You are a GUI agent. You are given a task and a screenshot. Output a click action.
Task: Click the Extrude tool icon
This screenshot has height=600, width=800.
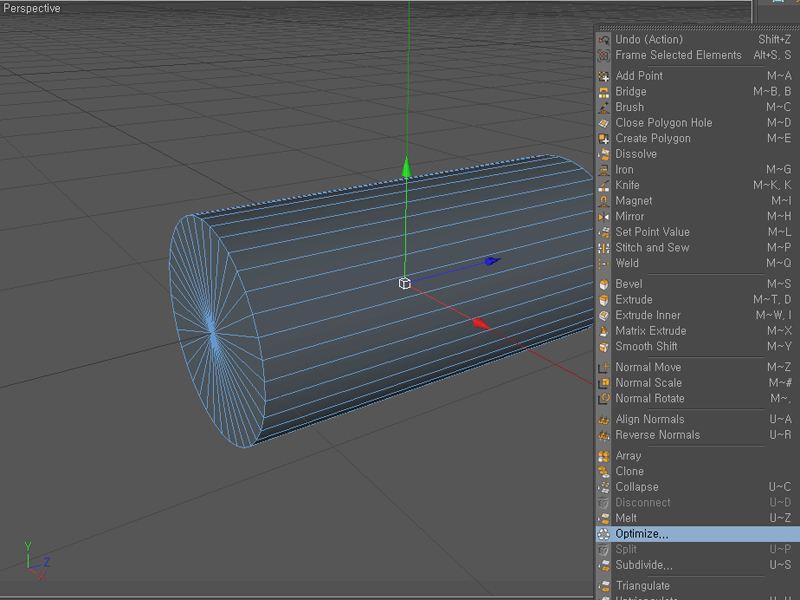pyautogui.click(x=604, y=300)
